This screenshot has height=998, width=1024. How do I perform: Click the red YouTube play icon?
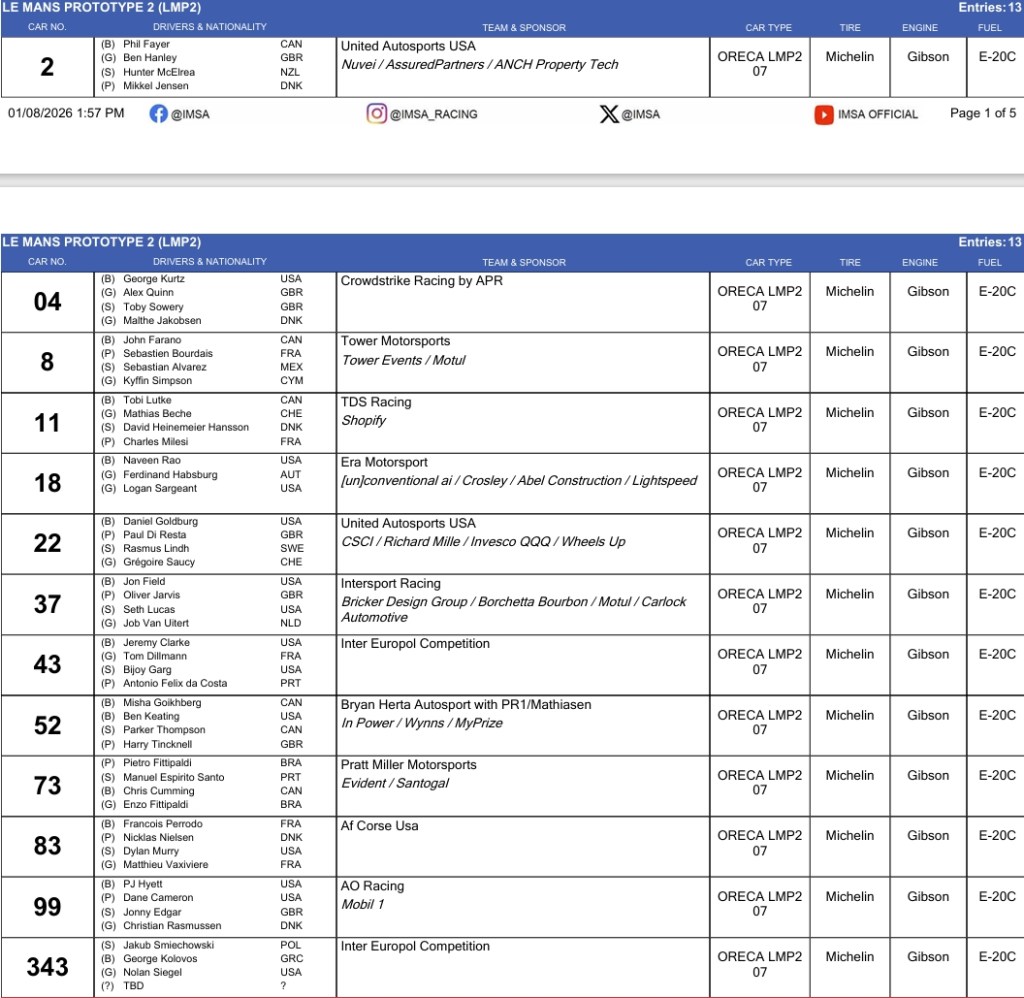[x=823, y=115]
